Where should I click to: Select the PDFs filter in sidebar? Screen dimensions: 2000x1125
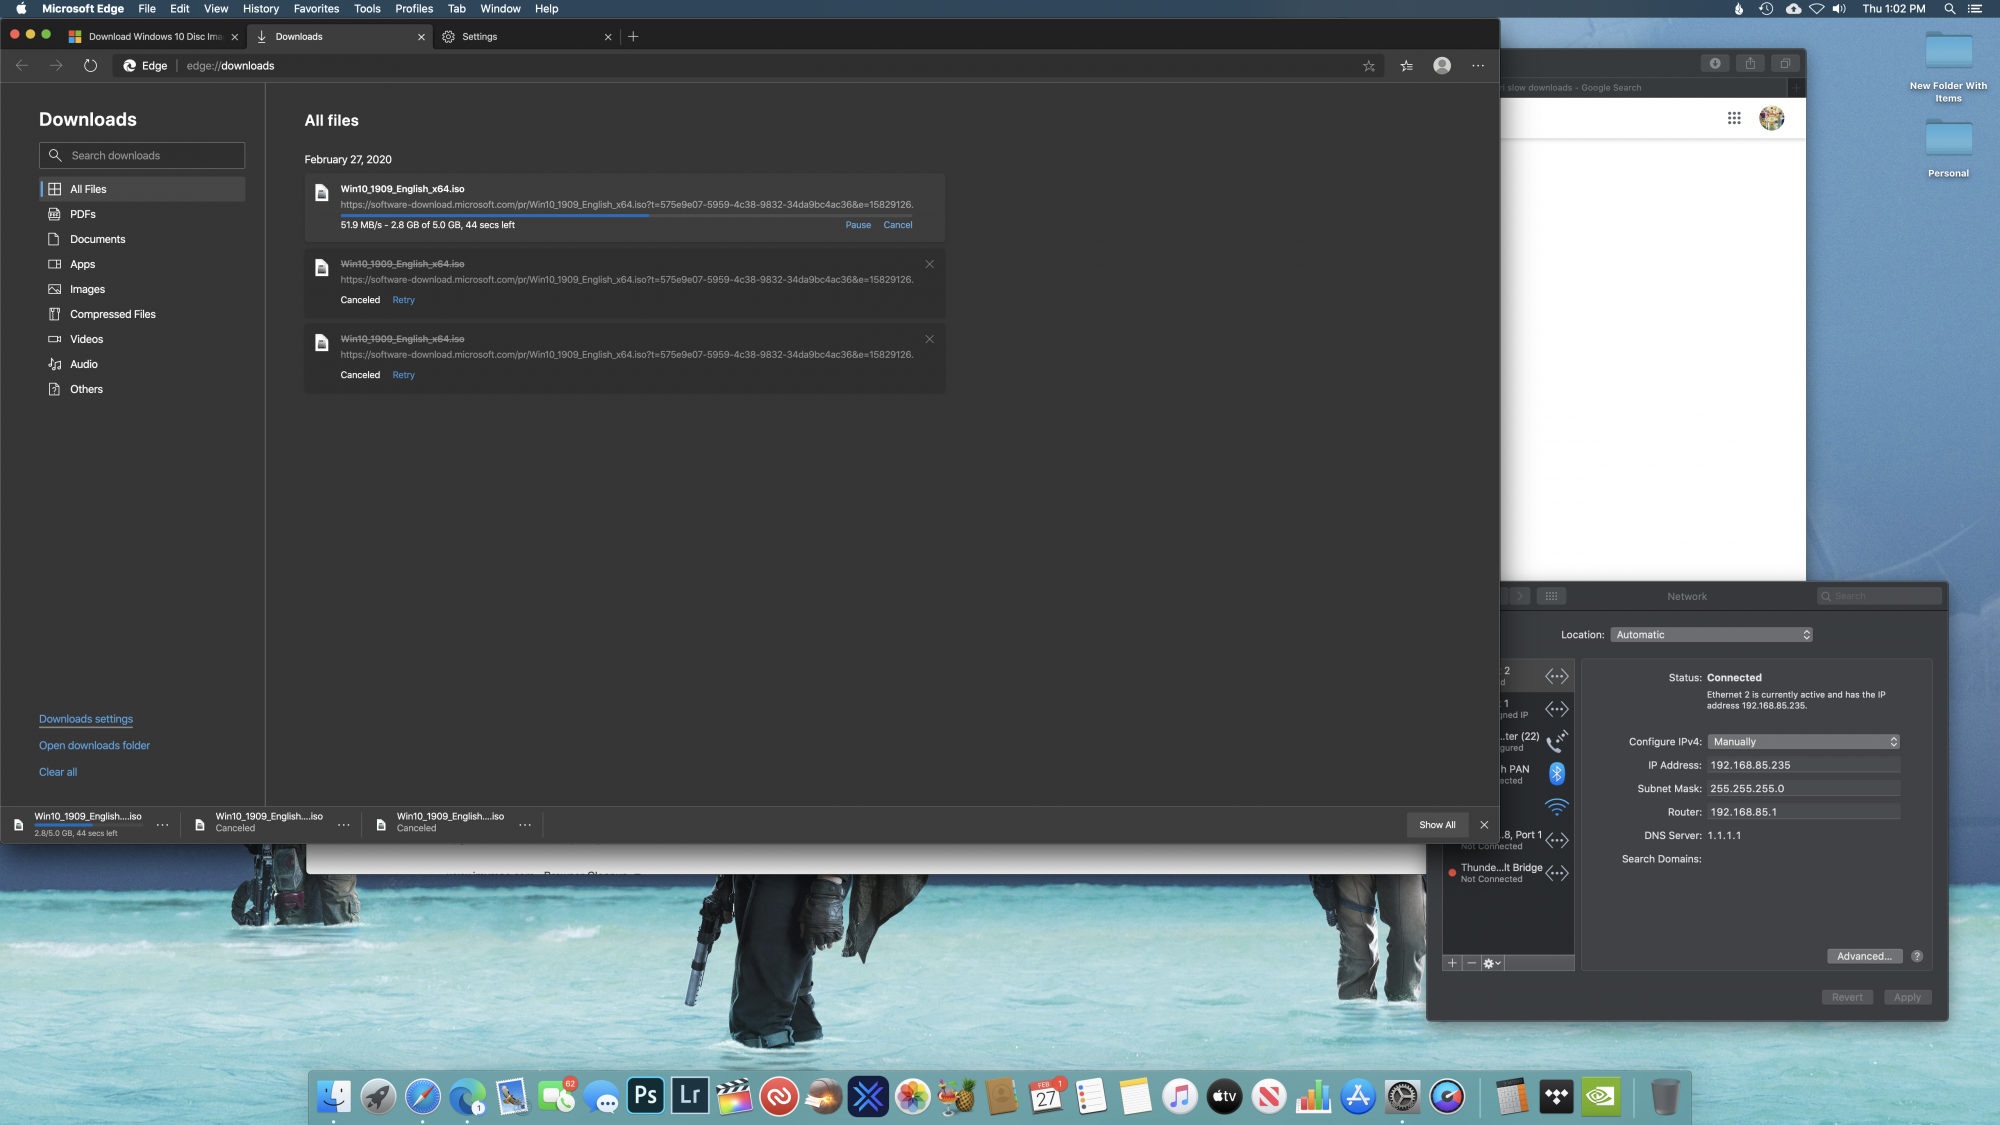pyautogui.click(x=142, y=214)
